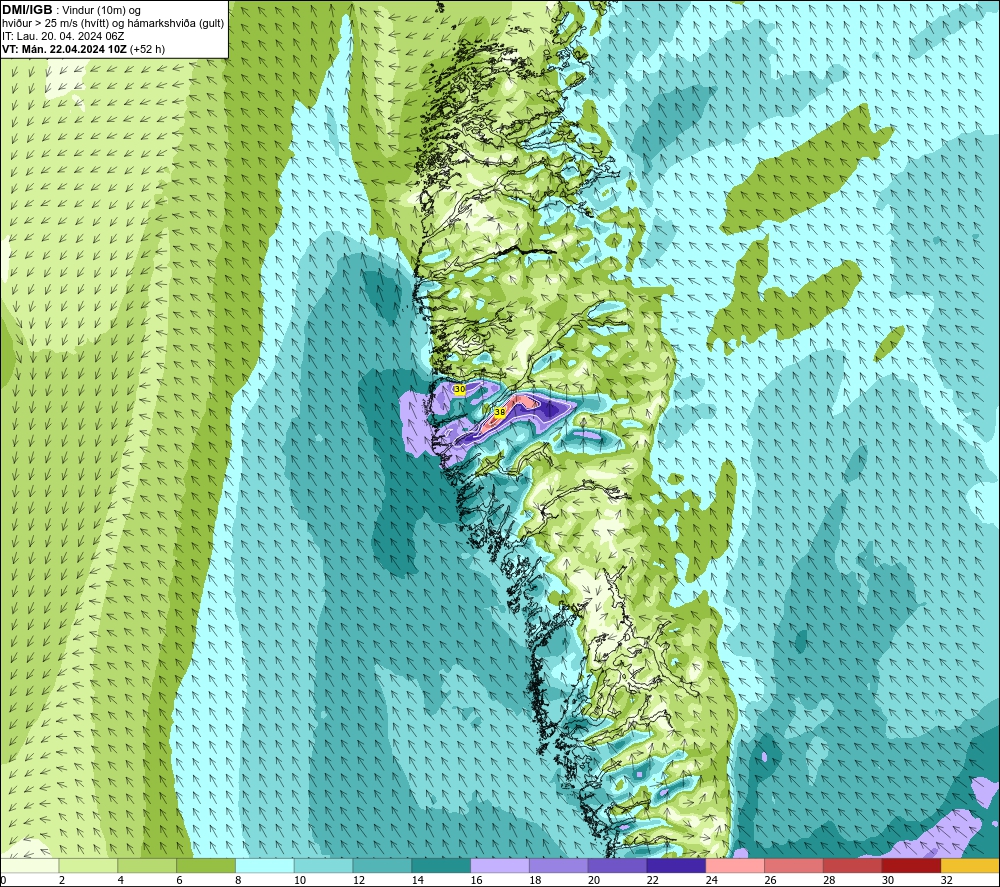Select the 12 tick label on the scale
The image size is (1000, 887).
pyautogui.click(x=358, y=881)
